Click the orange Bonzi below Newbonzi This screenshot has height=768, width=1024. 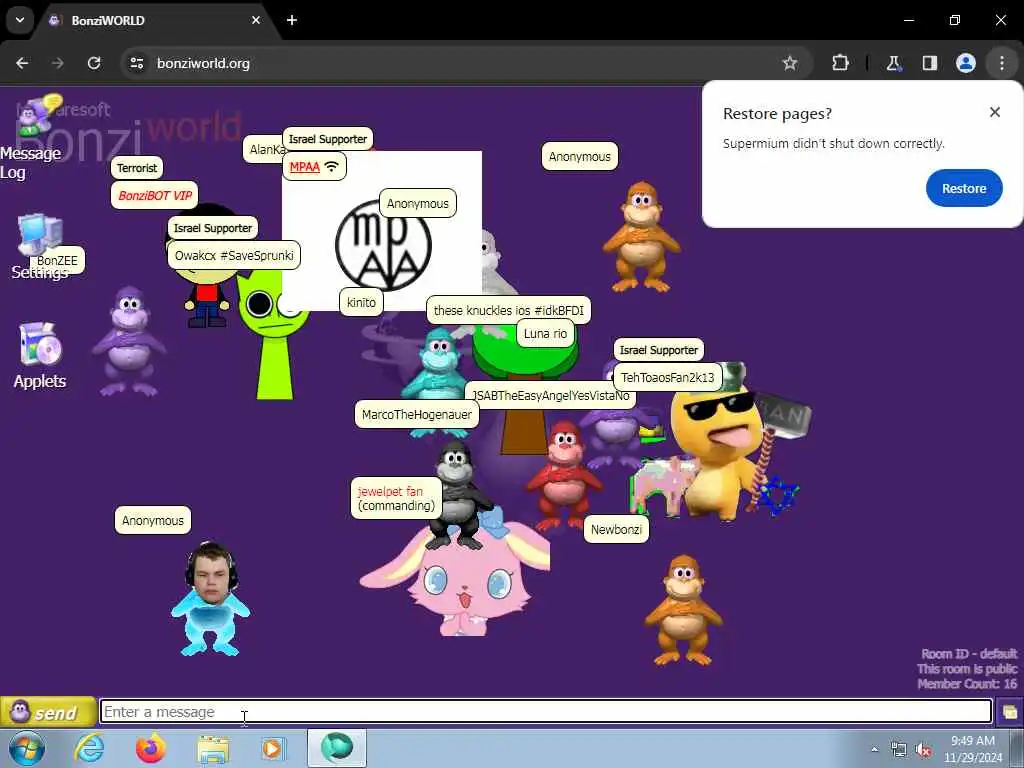pyautogui.click(x=683, y=610)
